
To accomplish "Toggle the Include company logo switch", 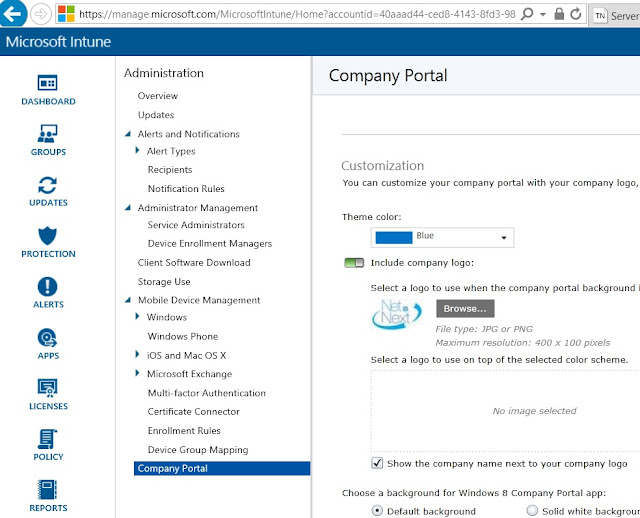I will coord(354,263).
